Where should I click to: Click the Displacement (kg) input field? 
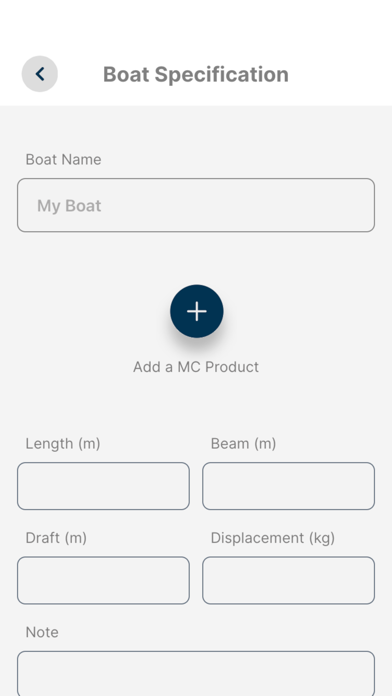[289, 581]
